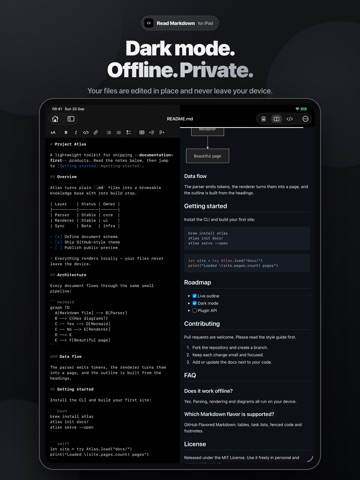
Task: Select the split view mode button
Action: point(276,119)
